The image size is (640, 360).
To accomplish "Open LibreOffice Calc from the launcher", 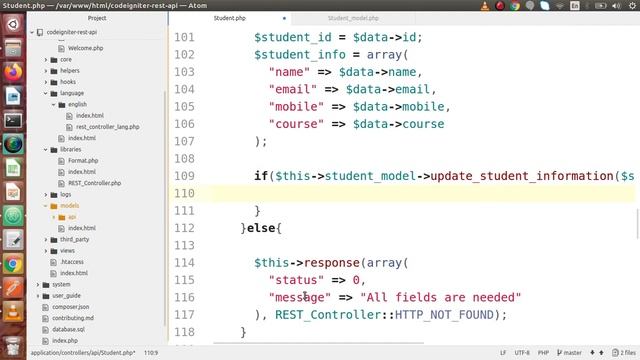I will click(x=13, y=168).
